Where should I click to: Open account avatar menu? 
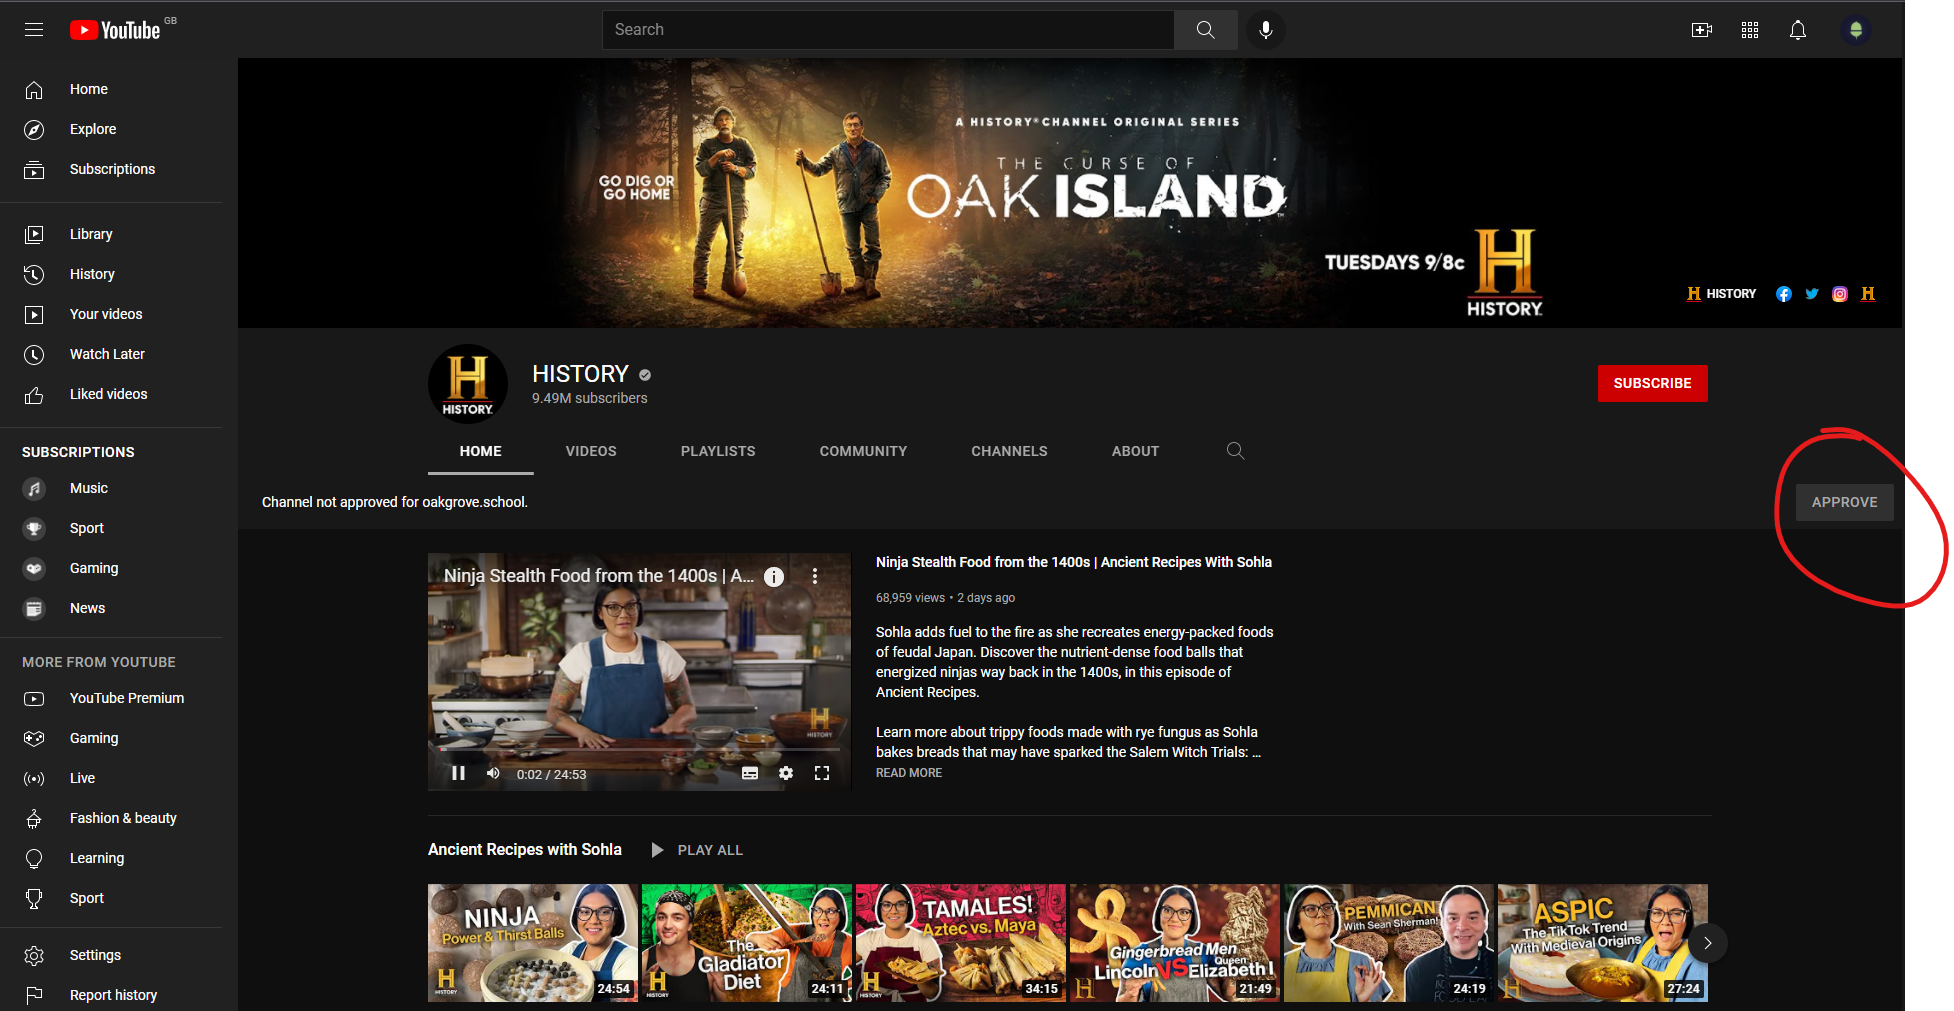coord(1856,30)
